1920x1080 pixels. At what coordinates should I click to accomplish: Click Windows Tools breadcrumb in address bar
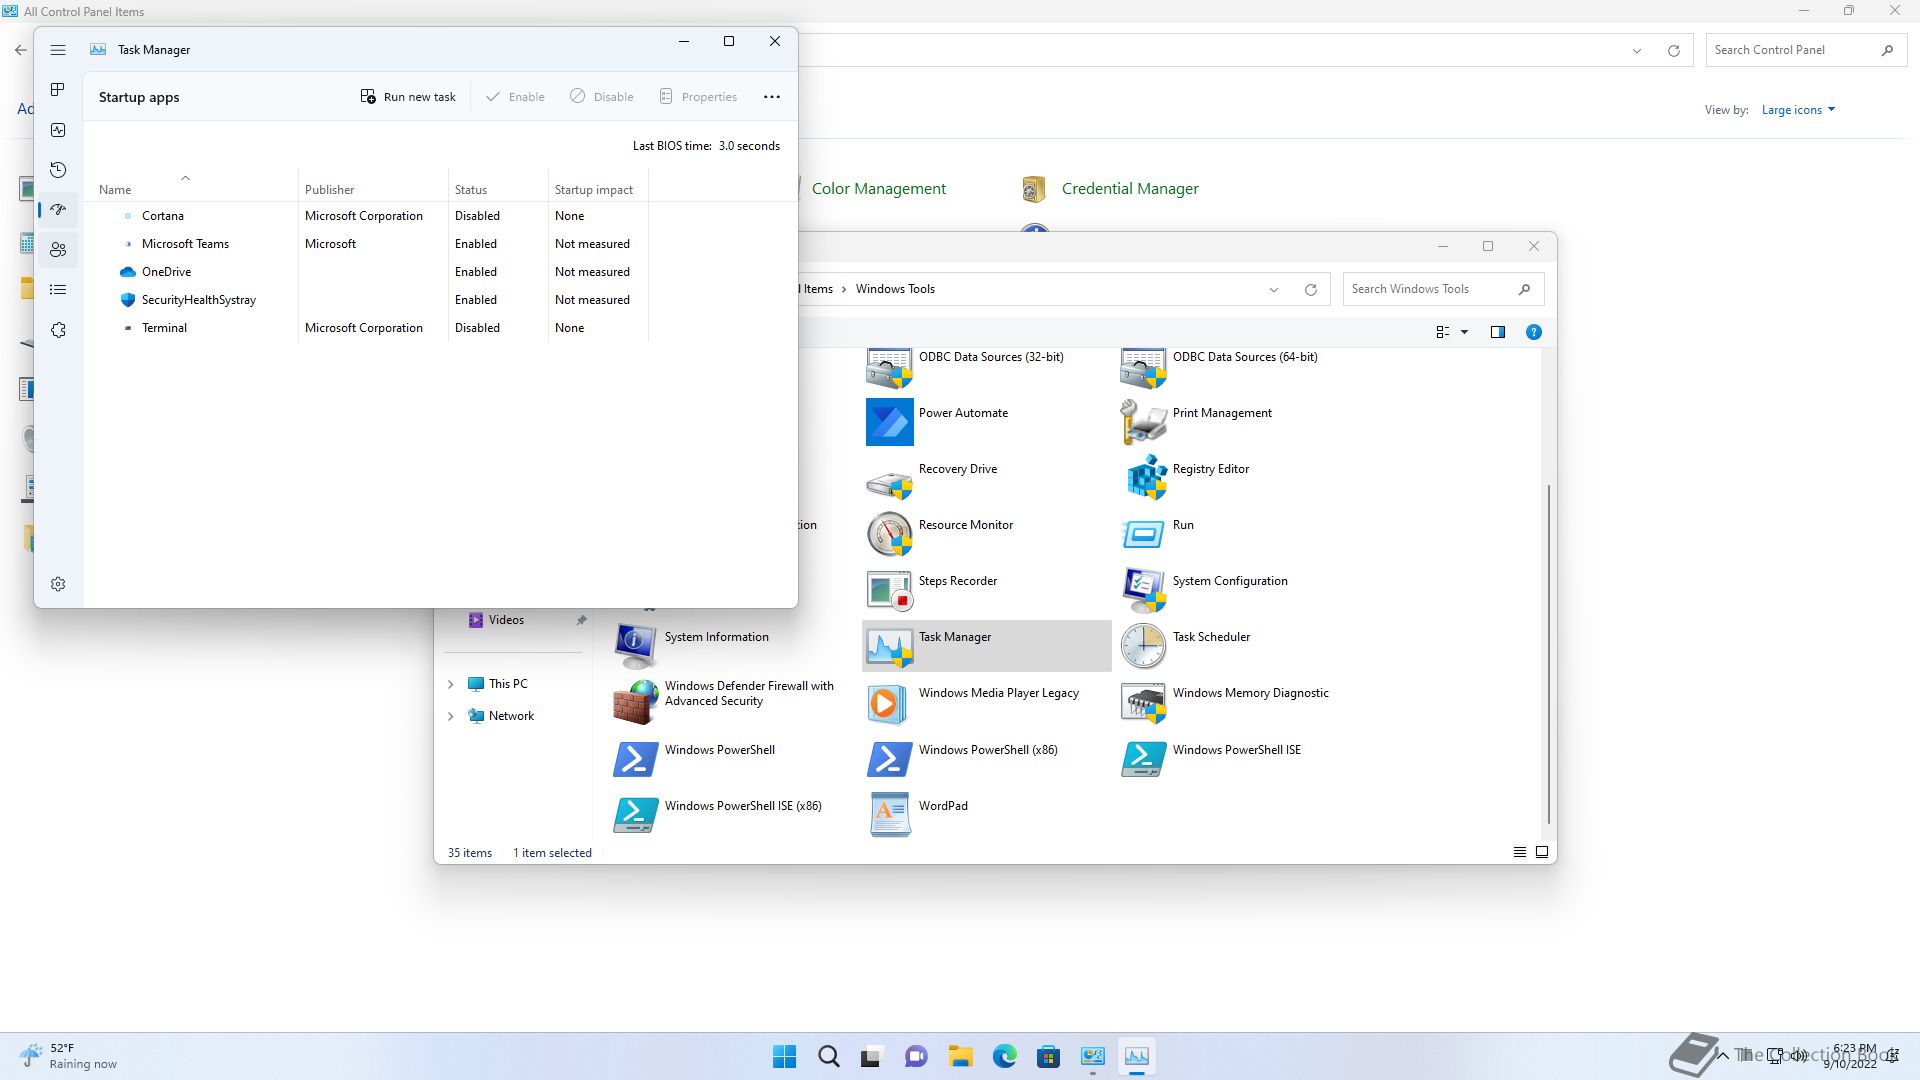895,289
